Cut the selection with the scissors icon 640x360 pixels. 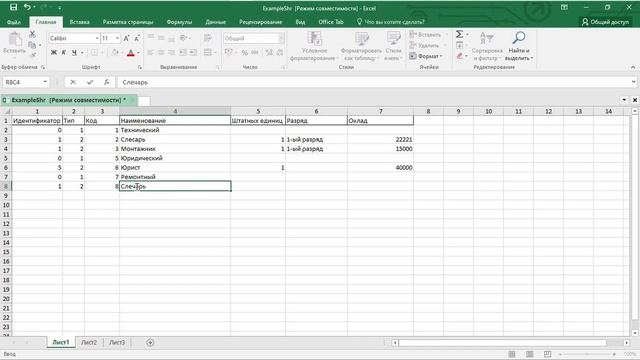(32, 35)
